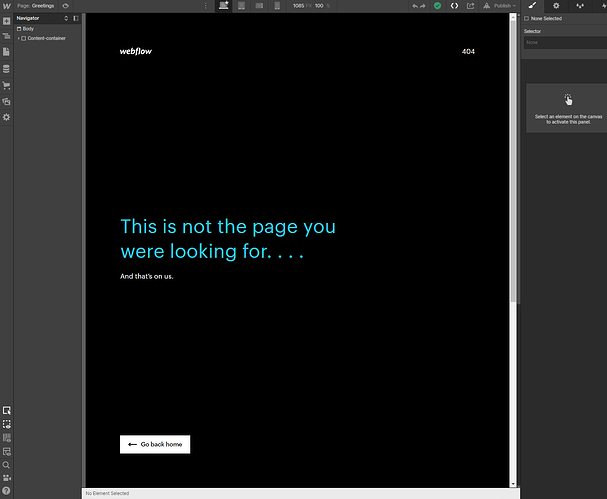Switch to the Element Settings gear tab
Image resolution: width=607 pixels, height=499 pixels.
[556, 6]
